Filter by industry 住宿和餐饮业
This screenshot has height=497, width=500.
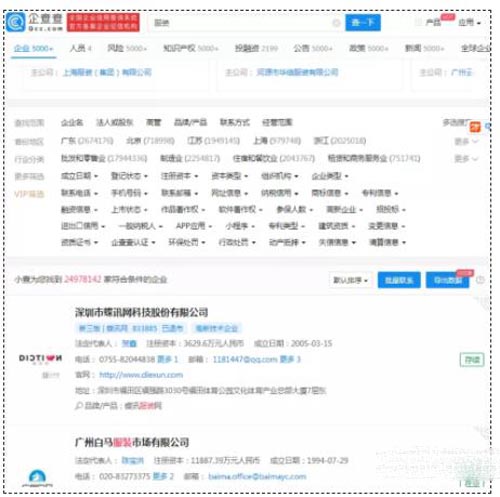(x=274, y=158)
